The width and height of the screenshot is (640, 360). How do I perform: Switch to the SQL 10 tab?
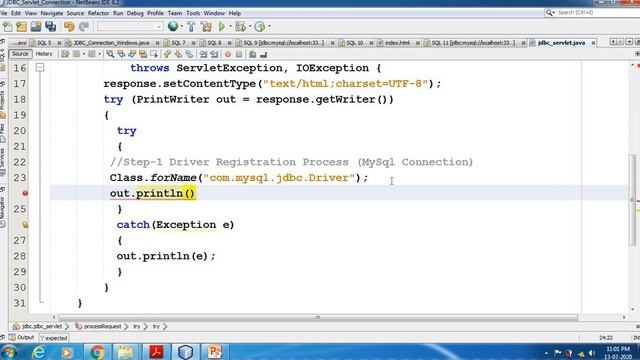(x=354, y=42)
